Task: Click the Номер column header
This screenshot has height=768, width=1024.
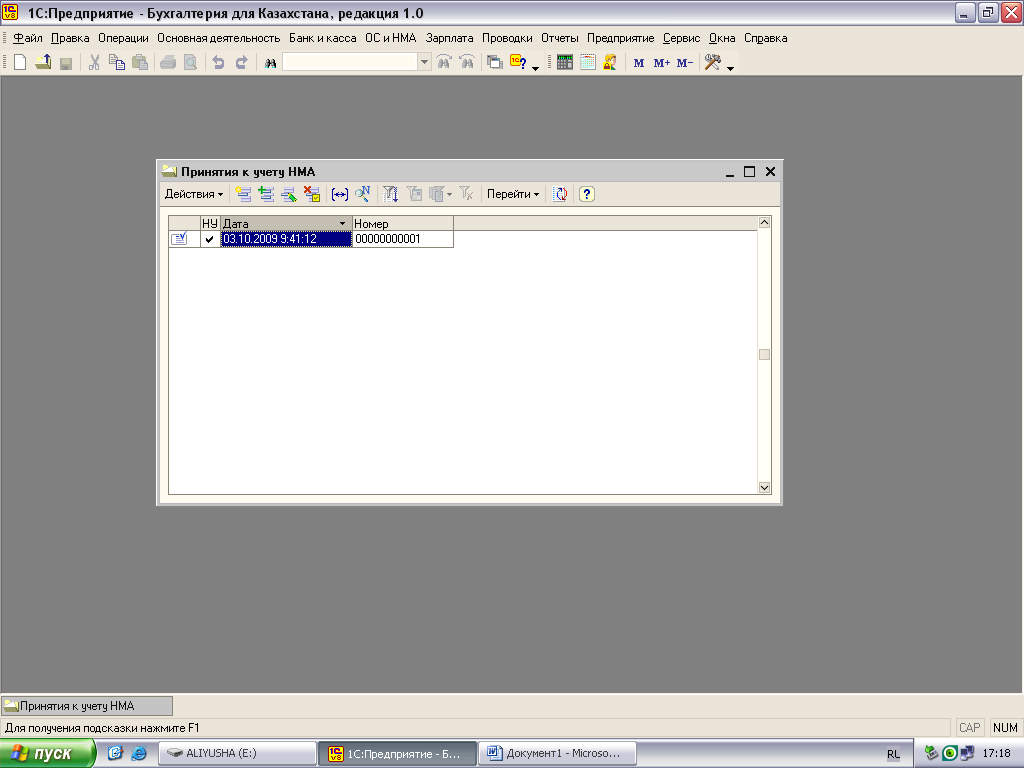Action: click(x=403, y=223)
